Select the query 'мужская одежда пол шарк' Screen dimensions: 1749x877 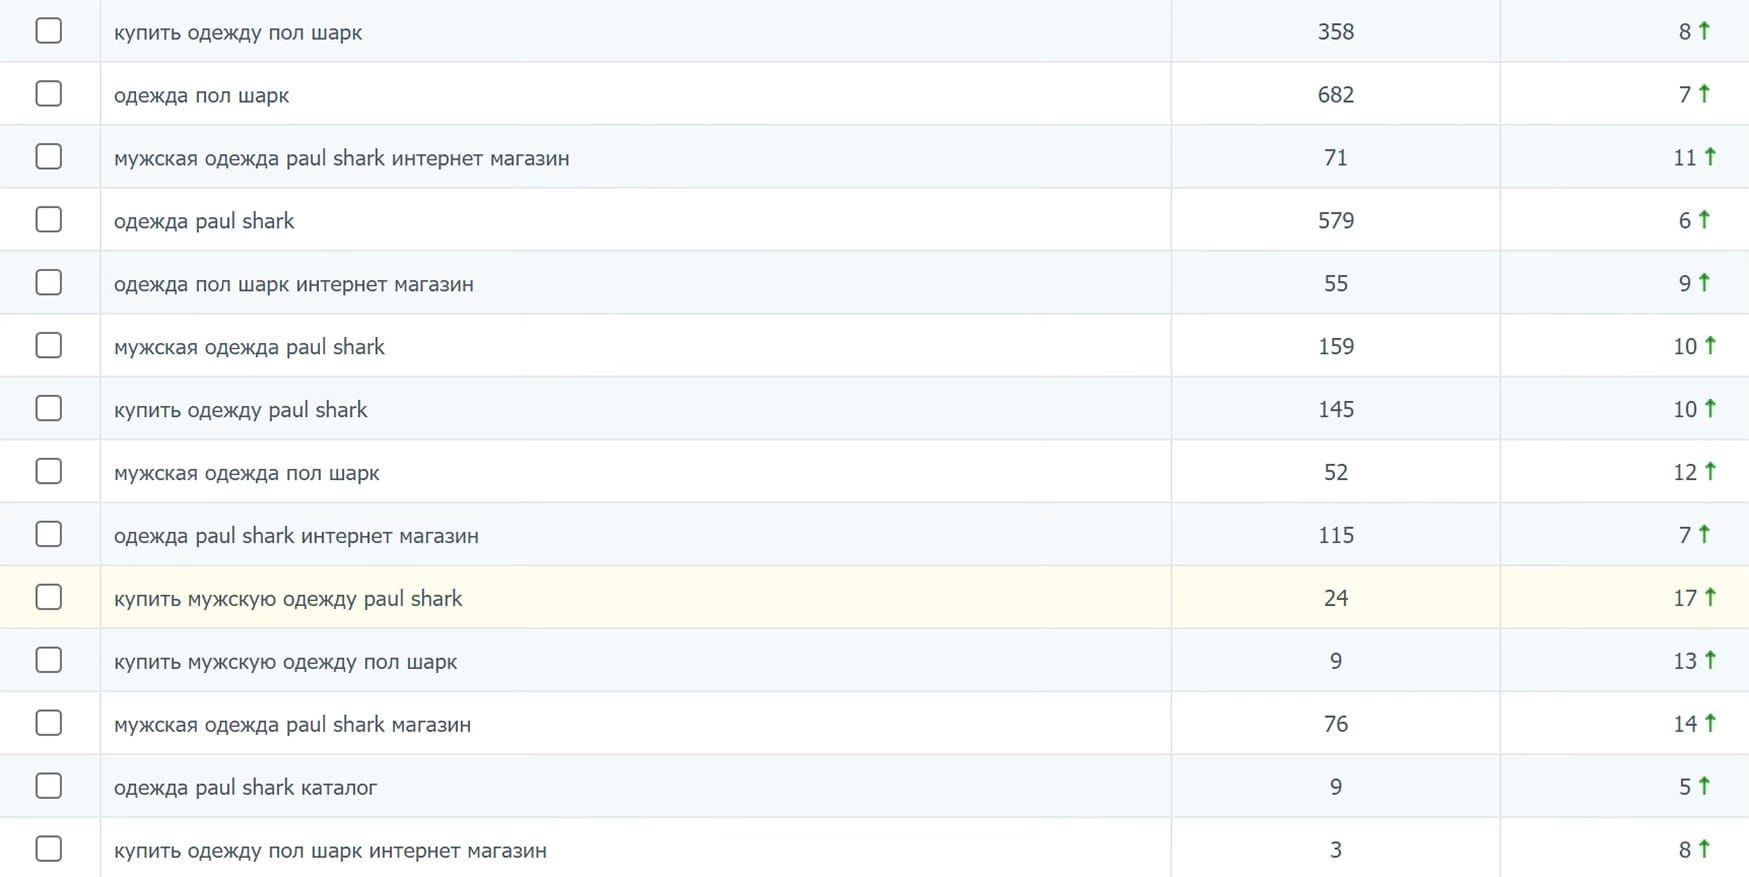pyautogui.click(x=246, y=473)
